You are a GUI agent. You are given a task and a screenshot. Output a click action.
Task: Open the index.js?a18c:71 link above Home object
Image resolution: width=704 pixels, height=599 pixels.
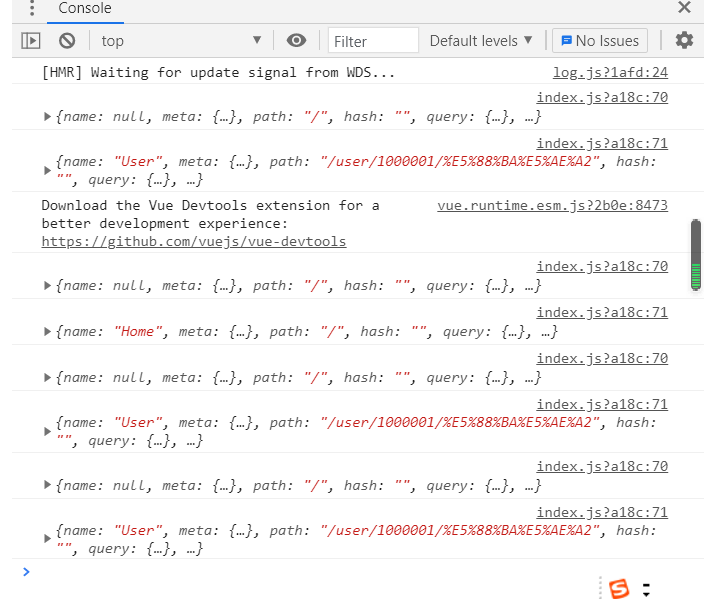[602, 312]
